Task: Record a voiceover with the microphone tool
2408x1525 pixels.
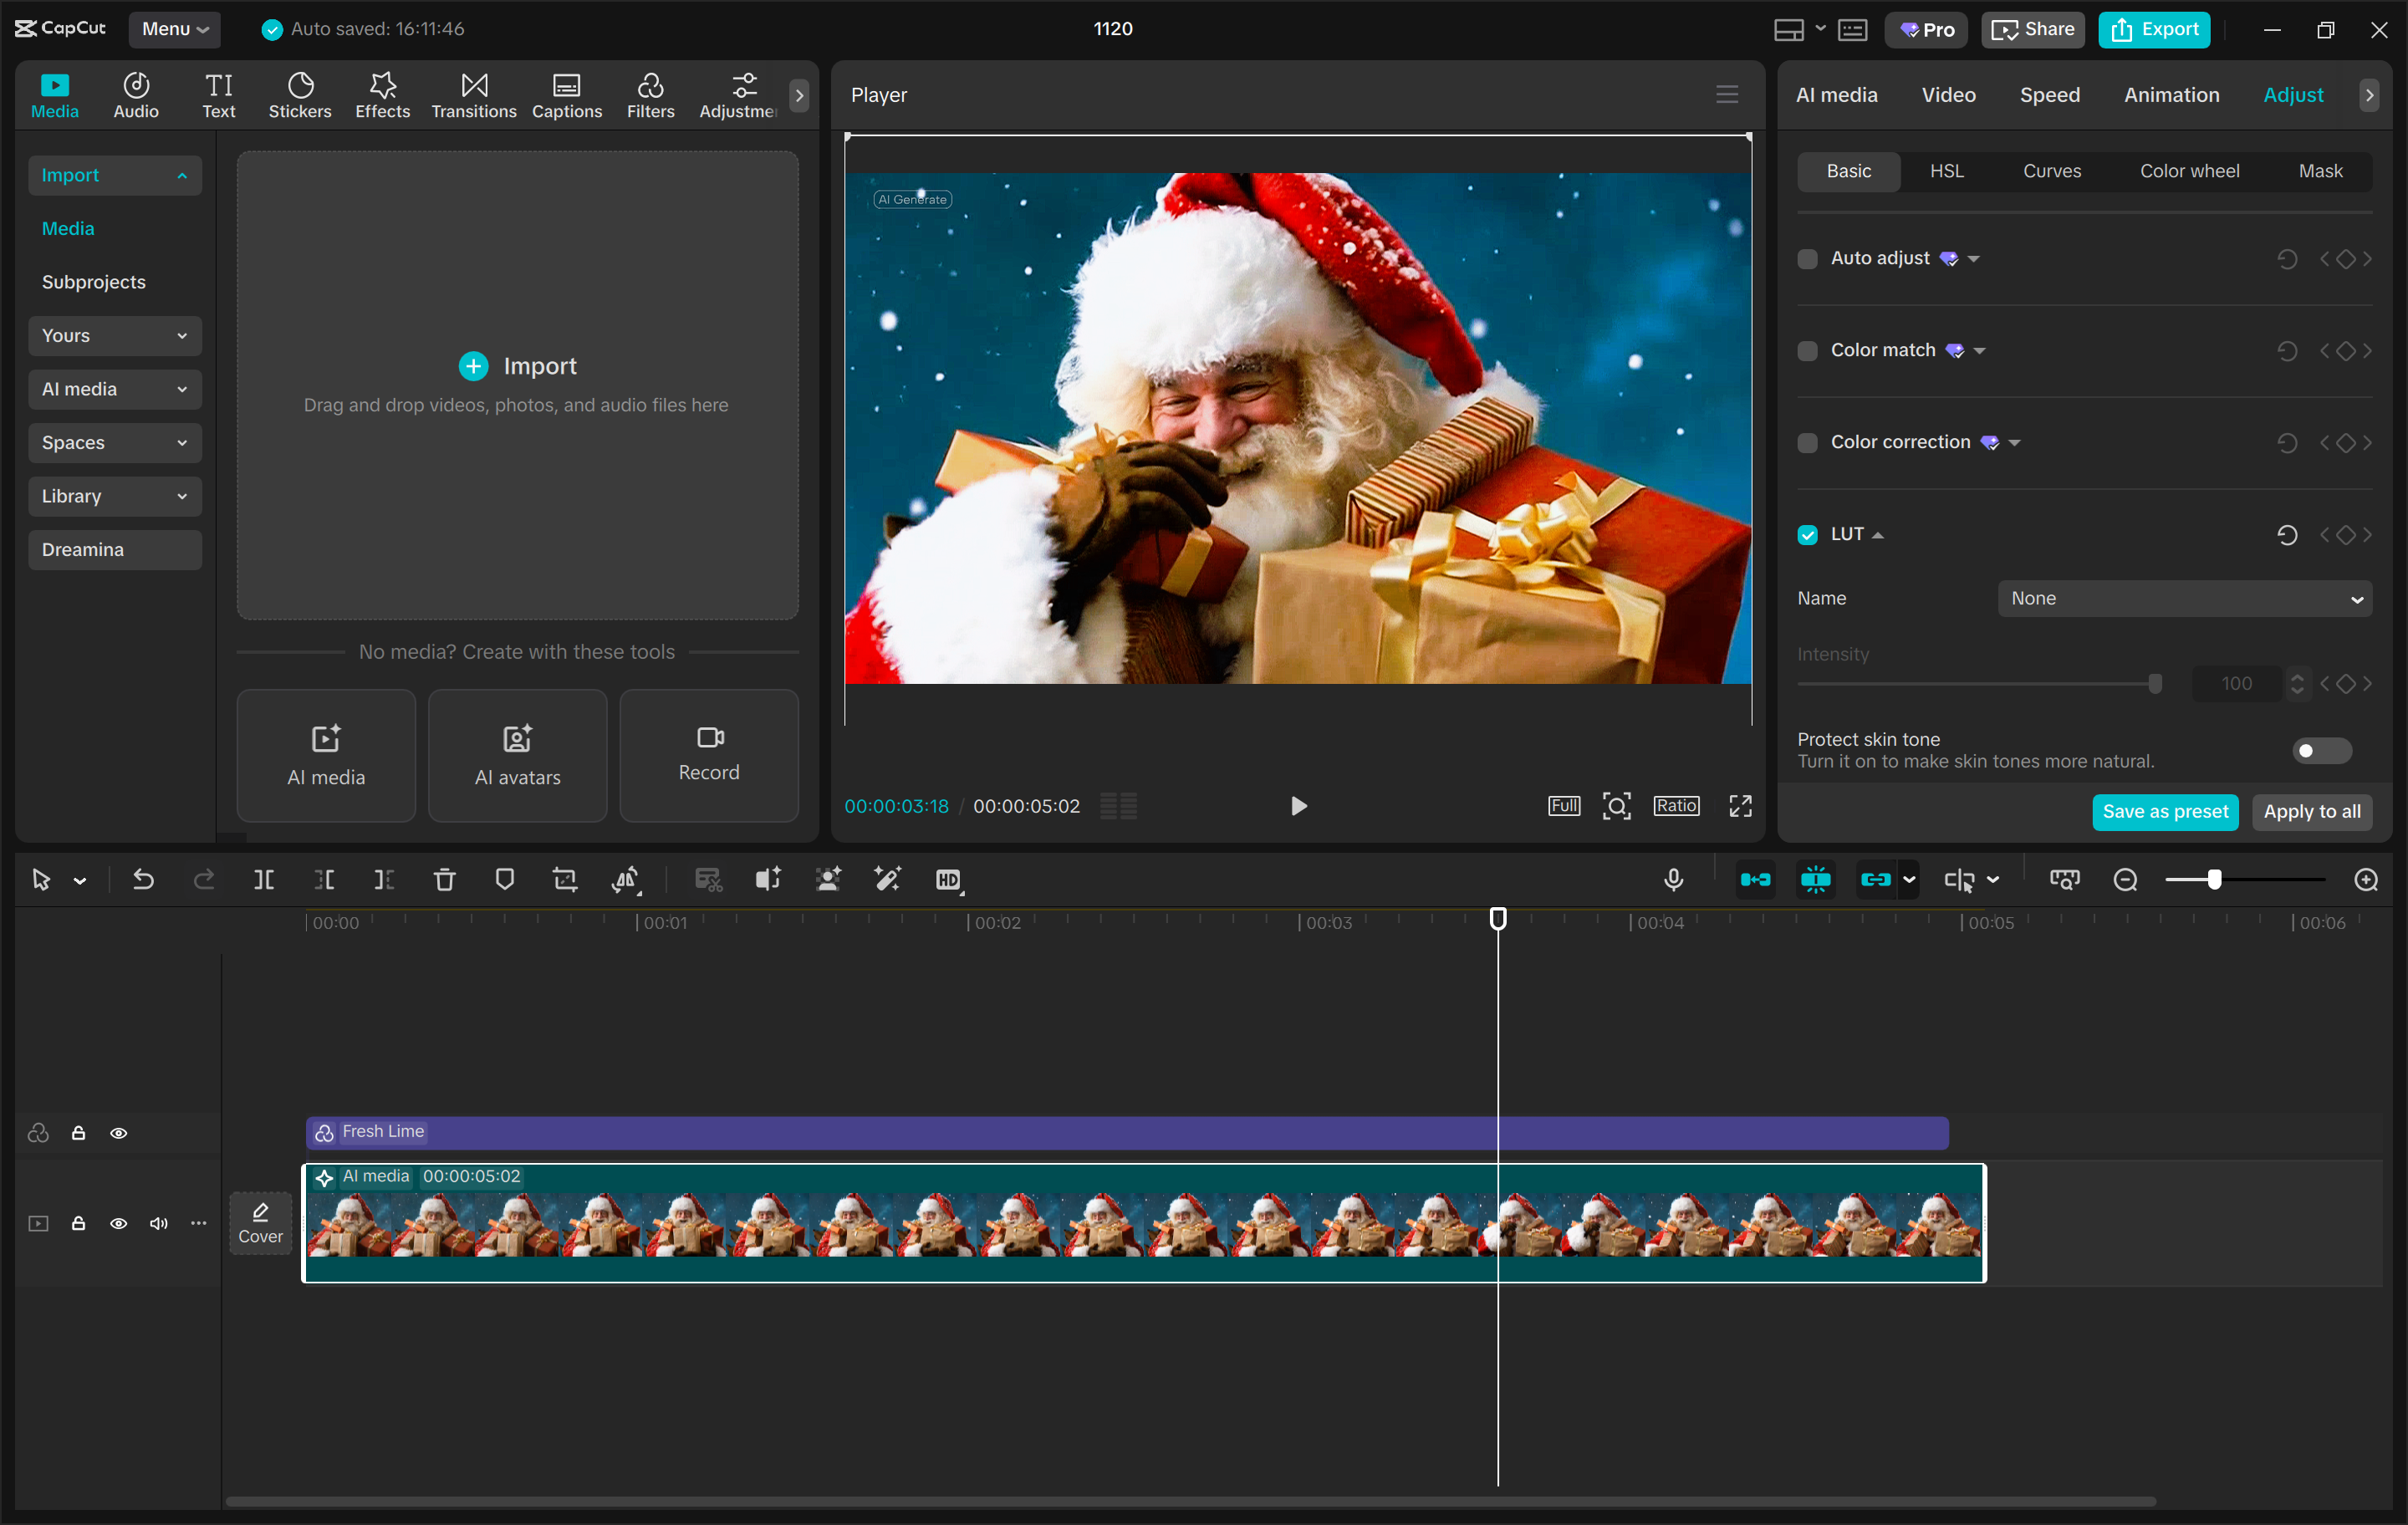Action: (x=1673, y=880)
